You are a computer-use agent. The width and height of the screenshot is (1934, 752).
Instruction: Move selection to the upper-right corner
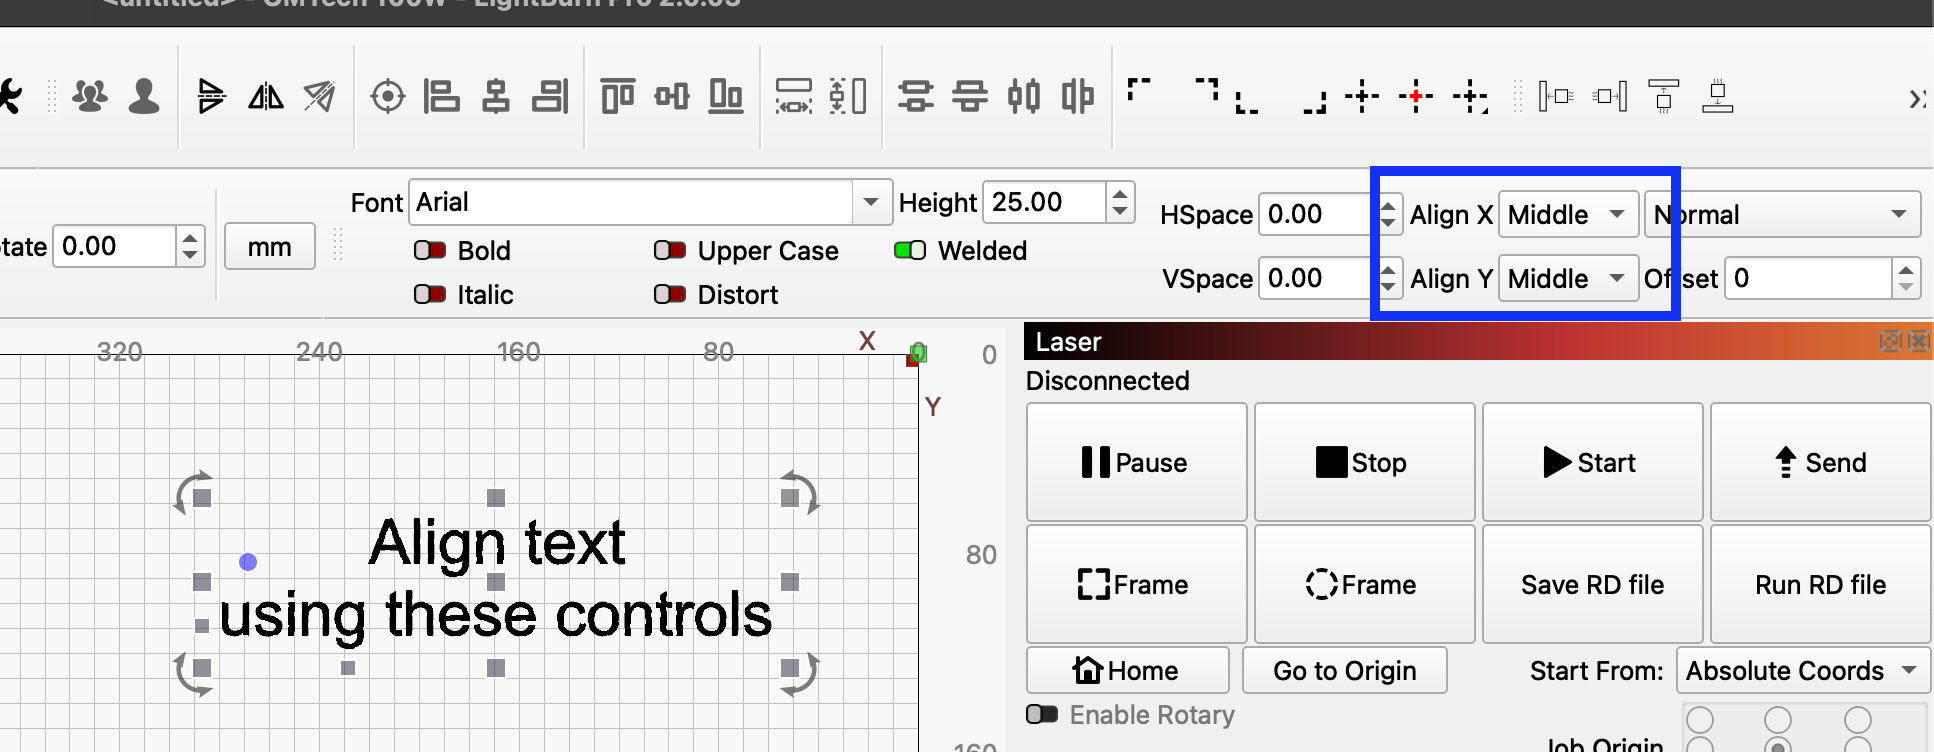[x=1207, y=90]
